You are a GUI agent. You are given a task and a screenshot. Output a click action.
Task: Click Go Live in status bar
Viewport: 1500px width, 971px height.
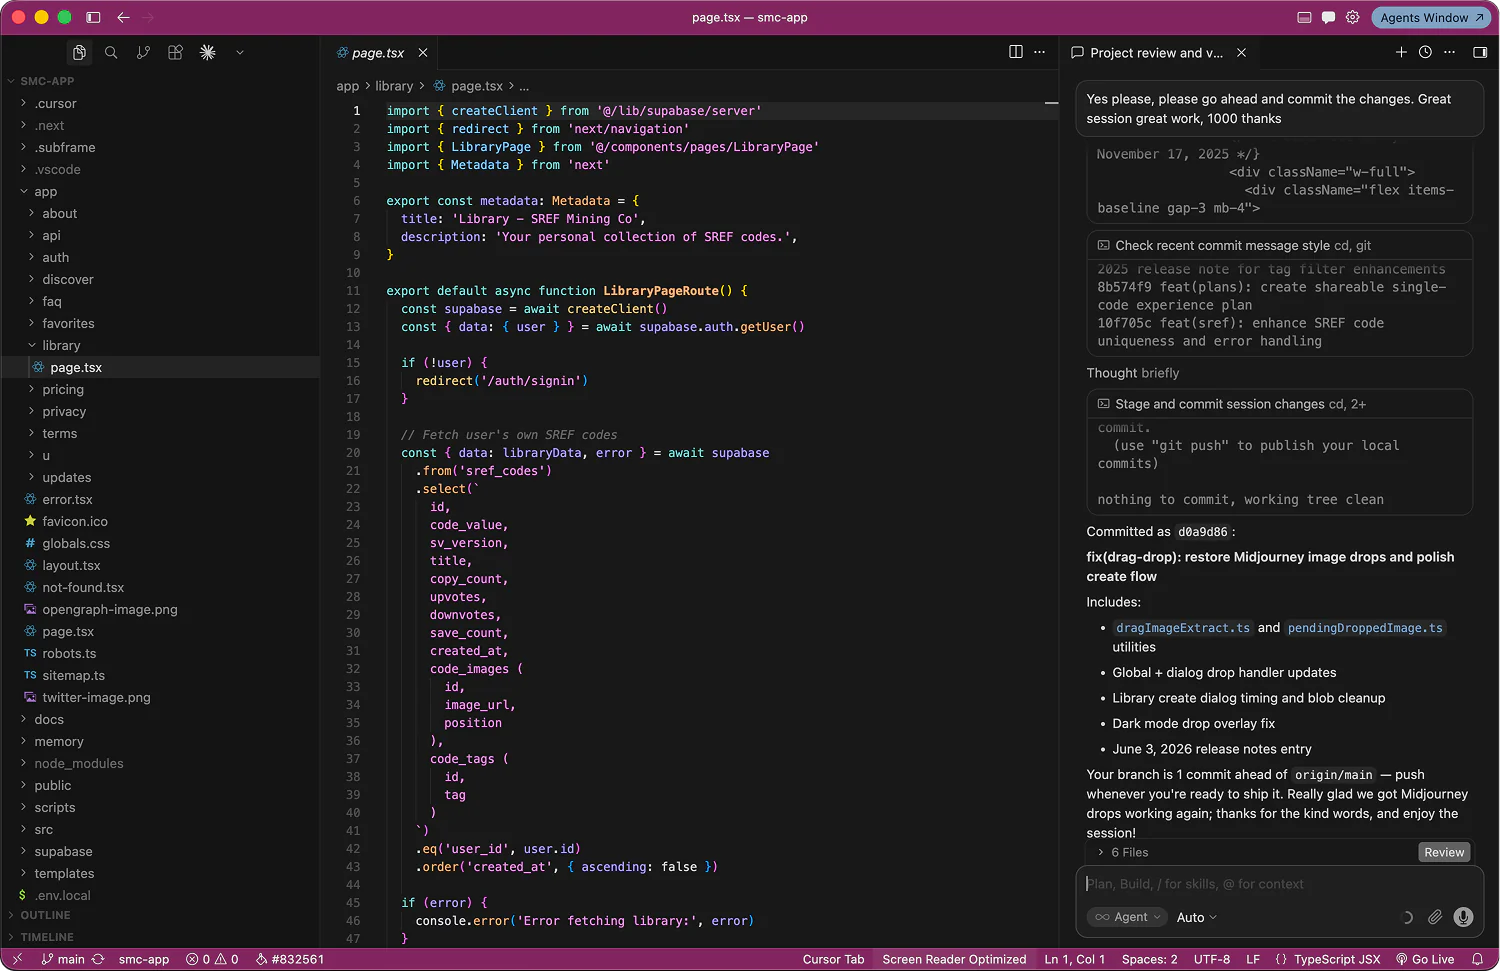pyautogui.click(x=1425, y=959)
